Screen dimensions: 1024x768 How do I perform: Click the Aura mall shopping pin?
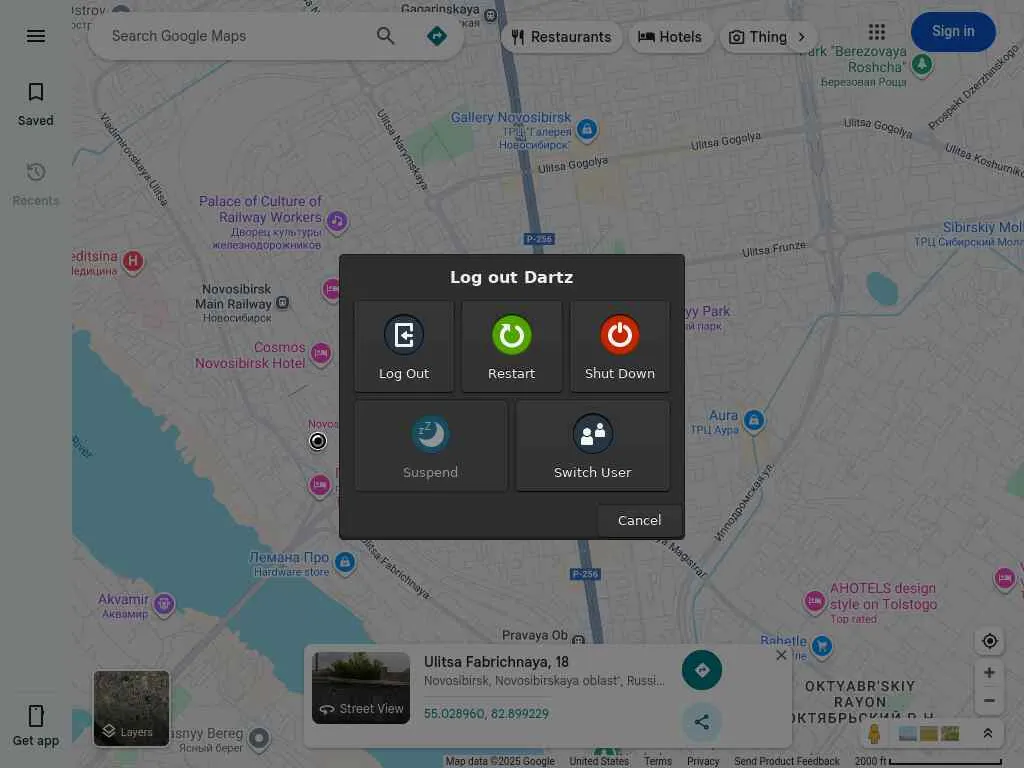754,421
